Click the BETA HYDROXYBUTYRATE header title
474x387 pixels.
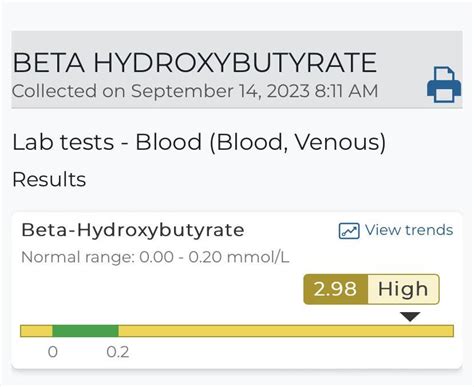pyautogui.click(x=195, y=62)
